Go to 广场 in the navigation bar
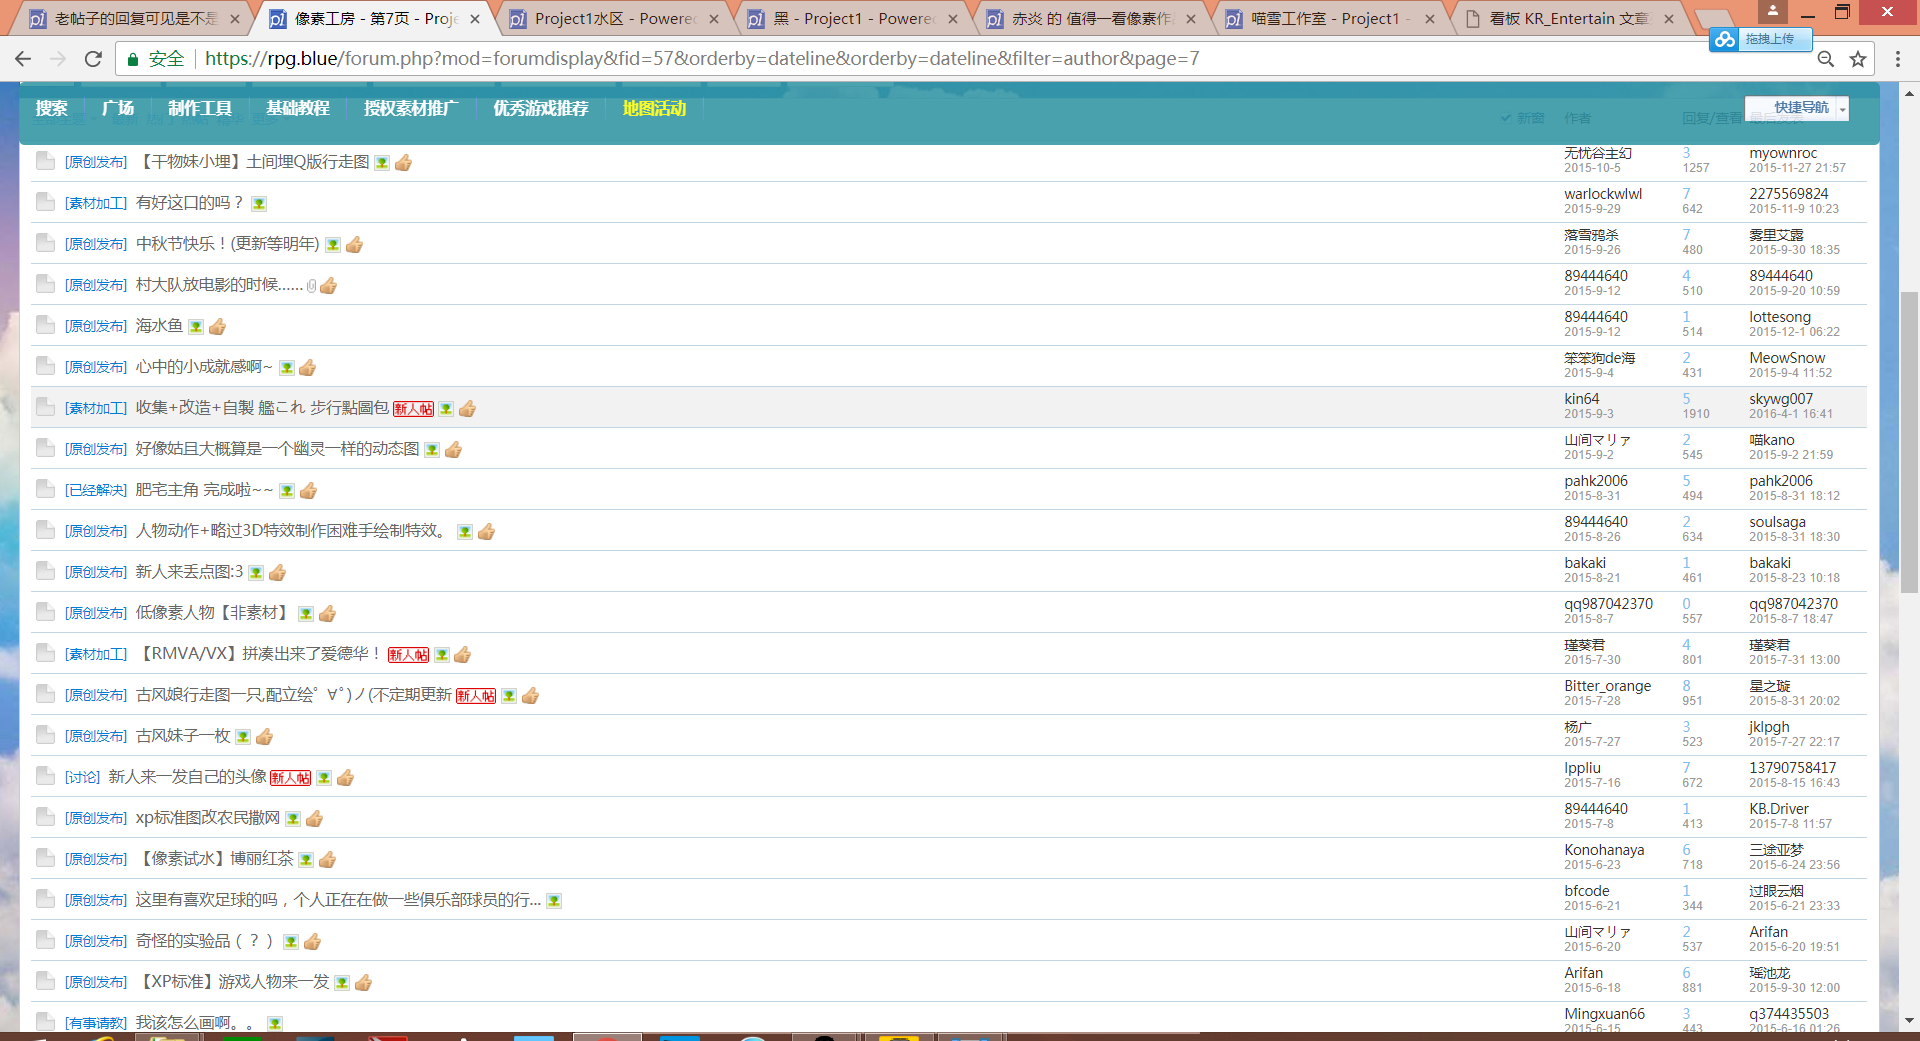 tap(118, 108)
